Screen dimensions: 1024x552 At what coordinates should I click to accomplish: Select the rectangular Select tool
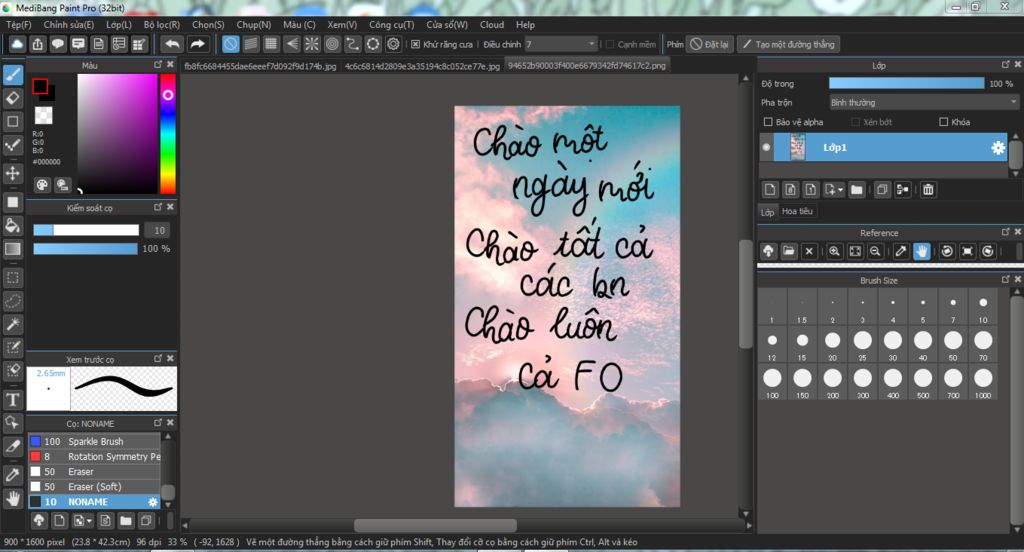click(x=12, y=278)
